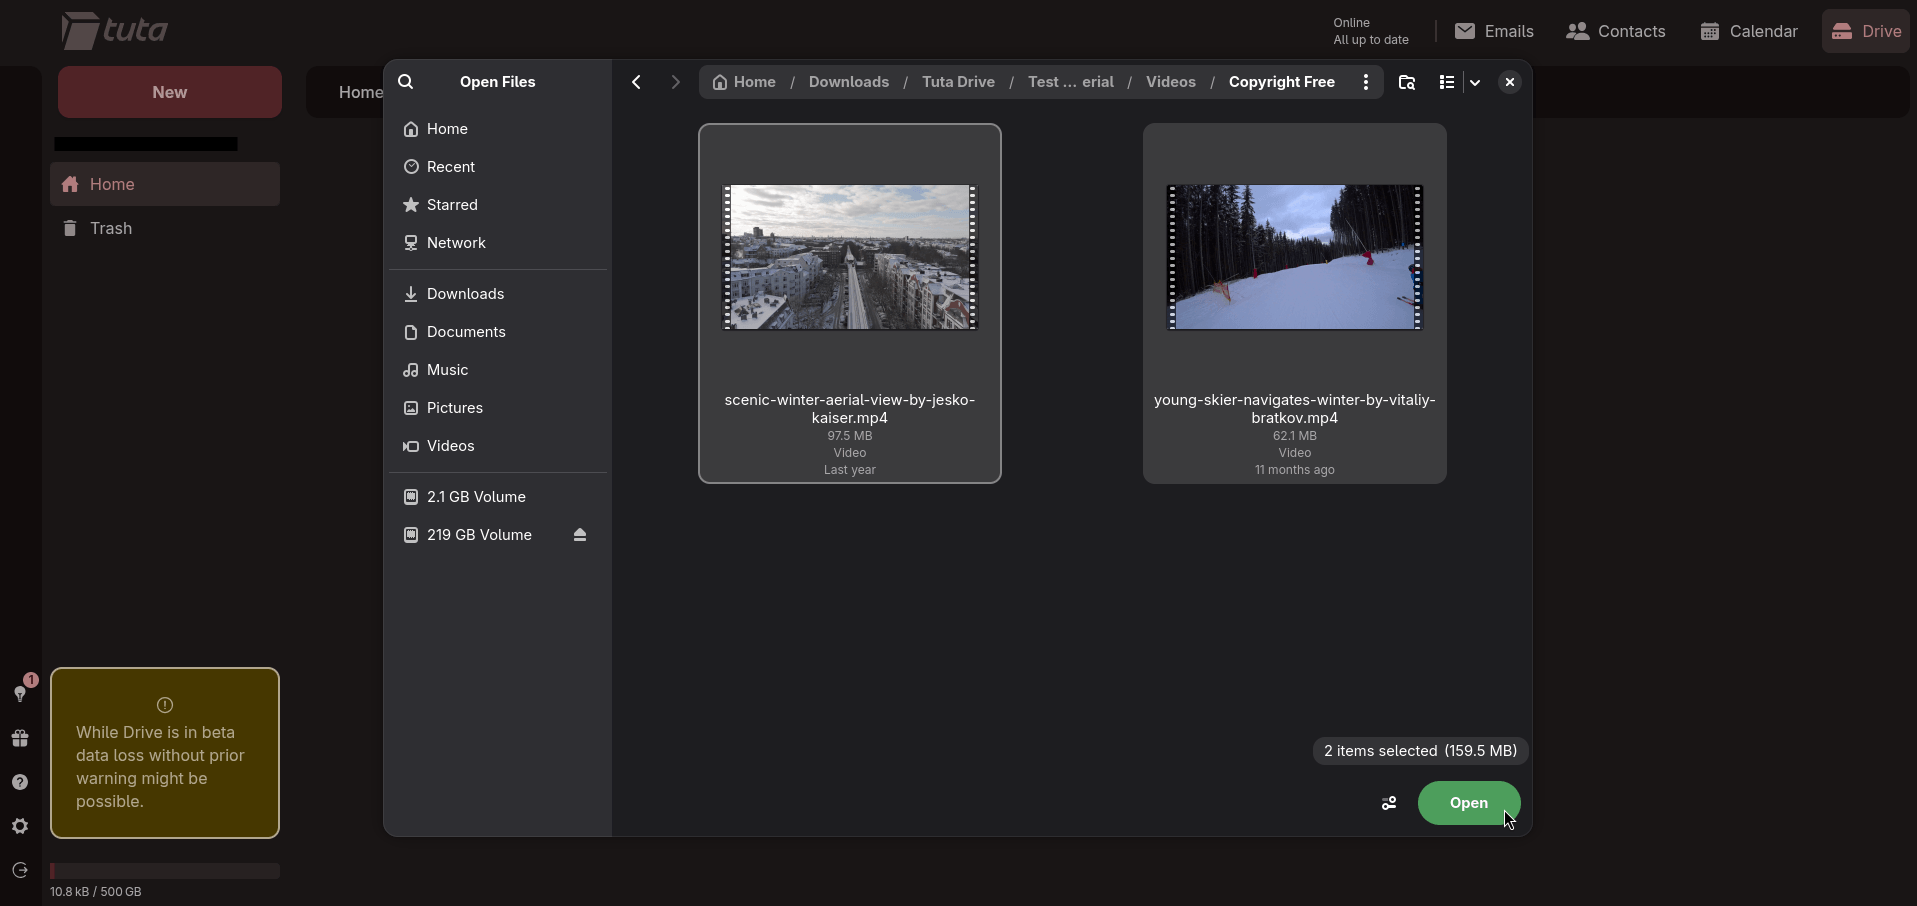Open the file filter options icon
Viewport: 1917px width, 906px height.
tap(1389, 803)
